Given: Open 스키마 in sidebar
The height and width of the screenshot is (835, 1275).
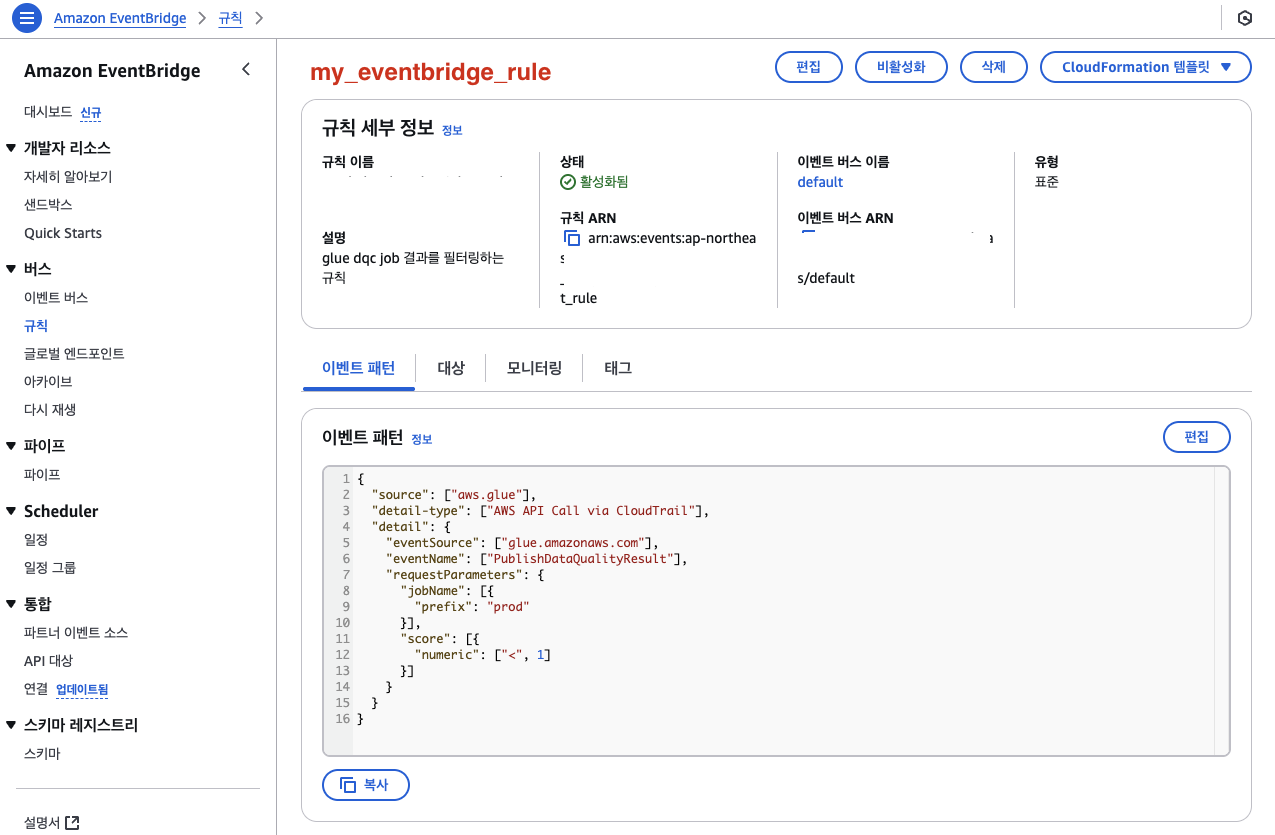Looking at the screenshot, I should click(42, 754).
